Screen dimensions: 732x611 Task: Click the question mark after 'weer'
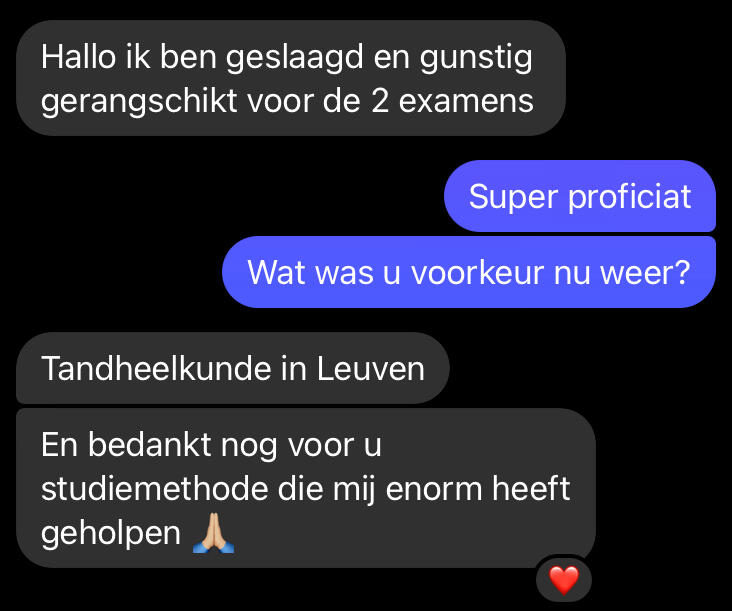[x=683, y=273]
